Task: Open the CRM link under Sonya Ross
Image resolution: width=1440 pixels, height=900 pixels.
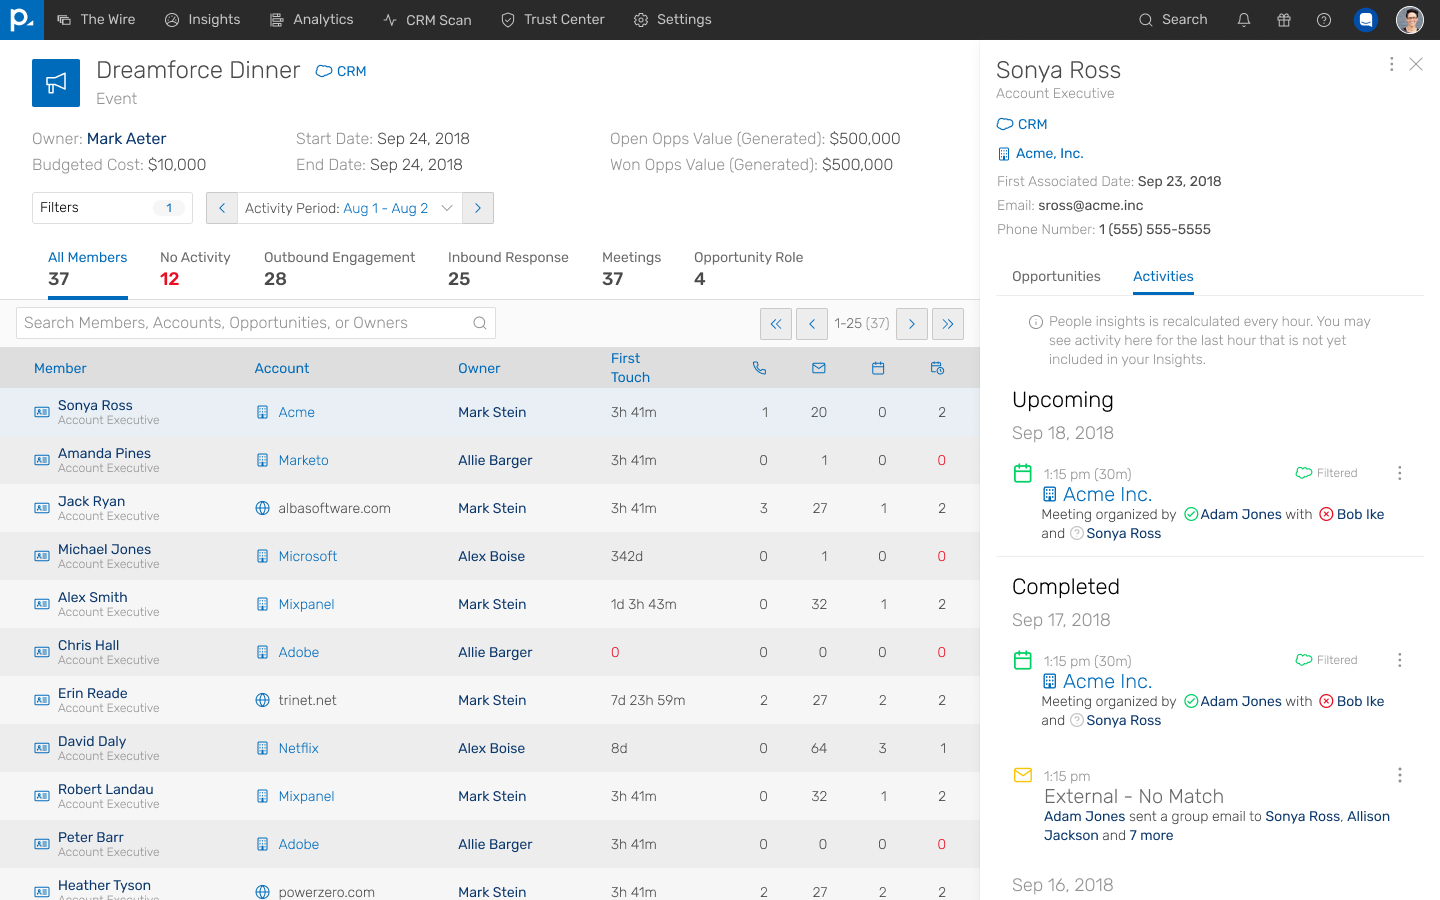Action: tap(1022, 125)
